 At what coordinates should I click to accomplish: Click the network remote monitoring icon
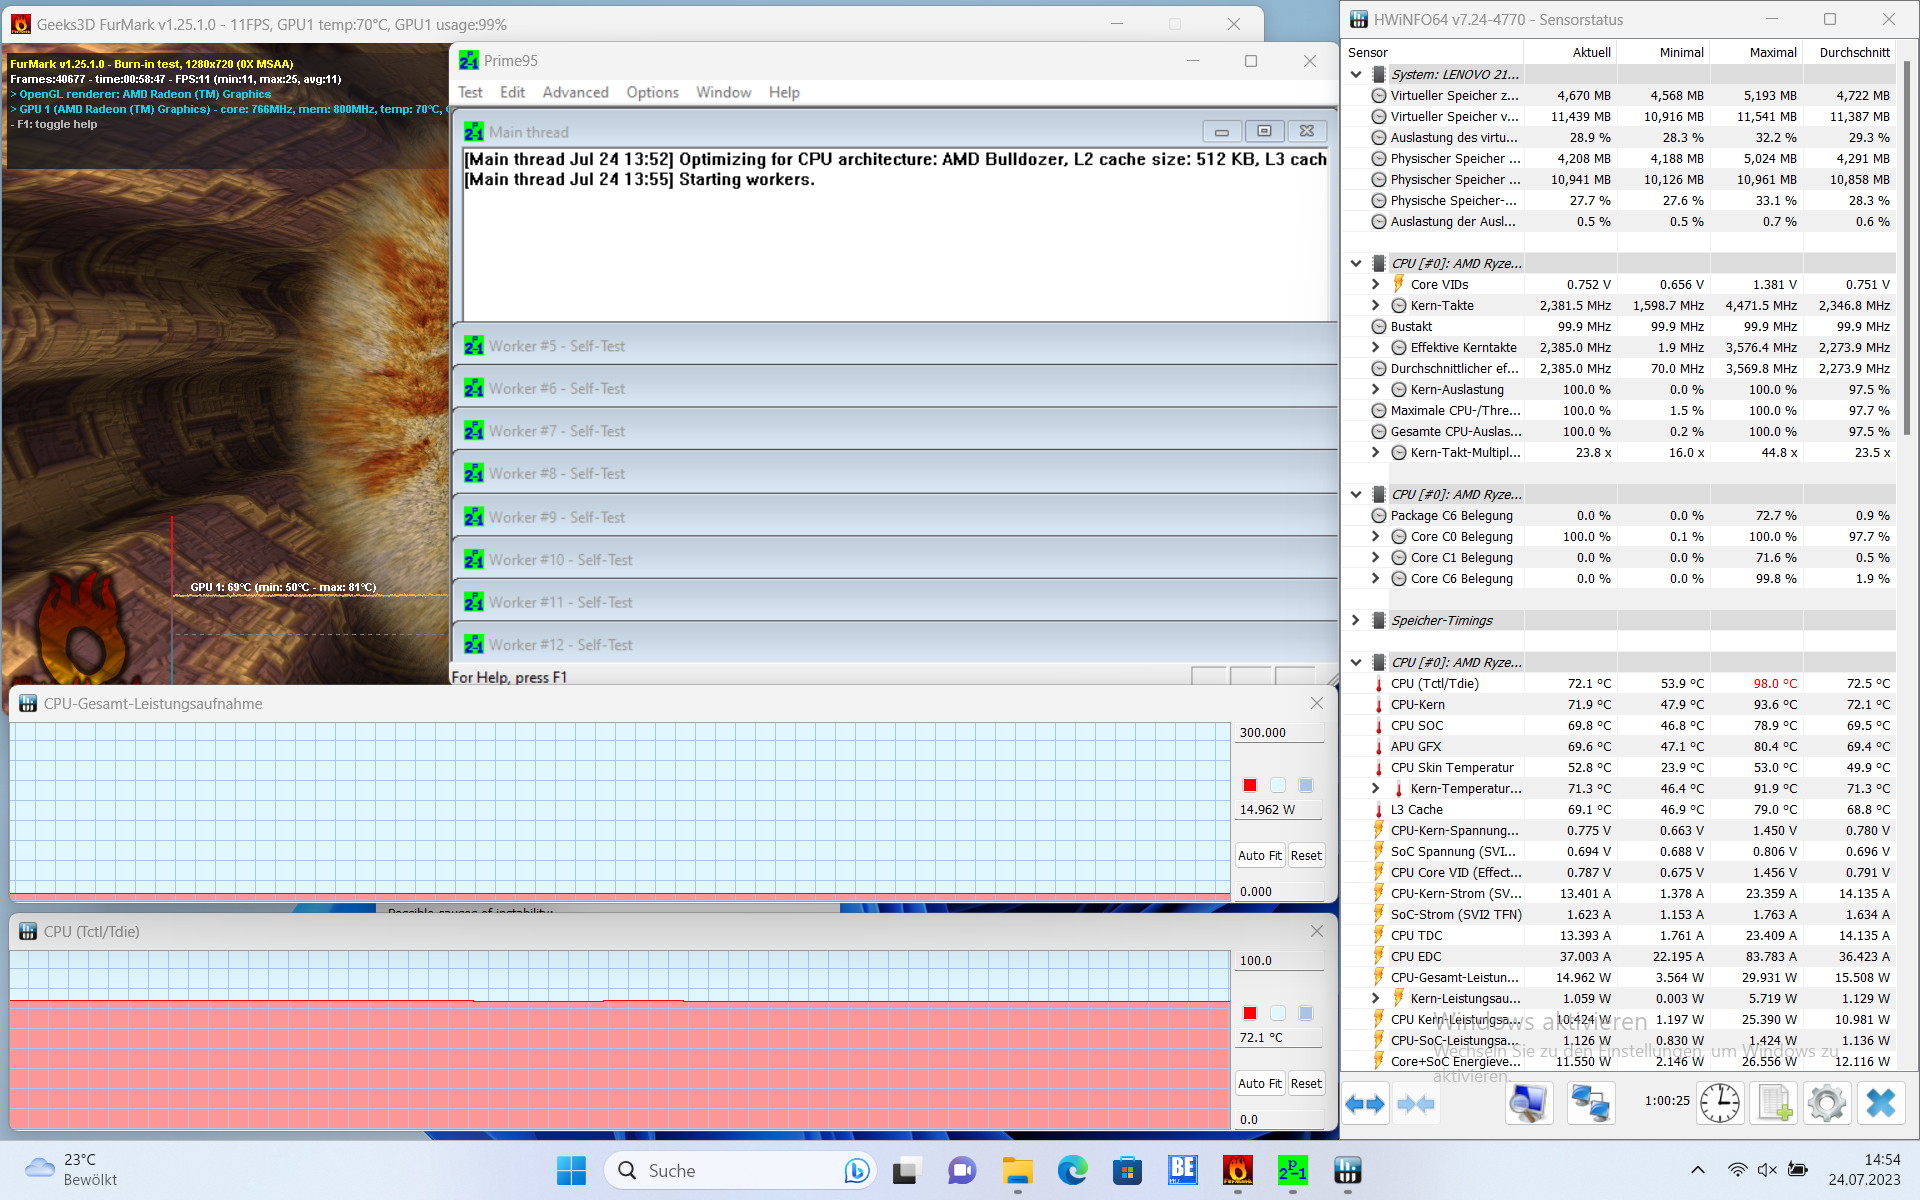click(x=1590, y=1104)
